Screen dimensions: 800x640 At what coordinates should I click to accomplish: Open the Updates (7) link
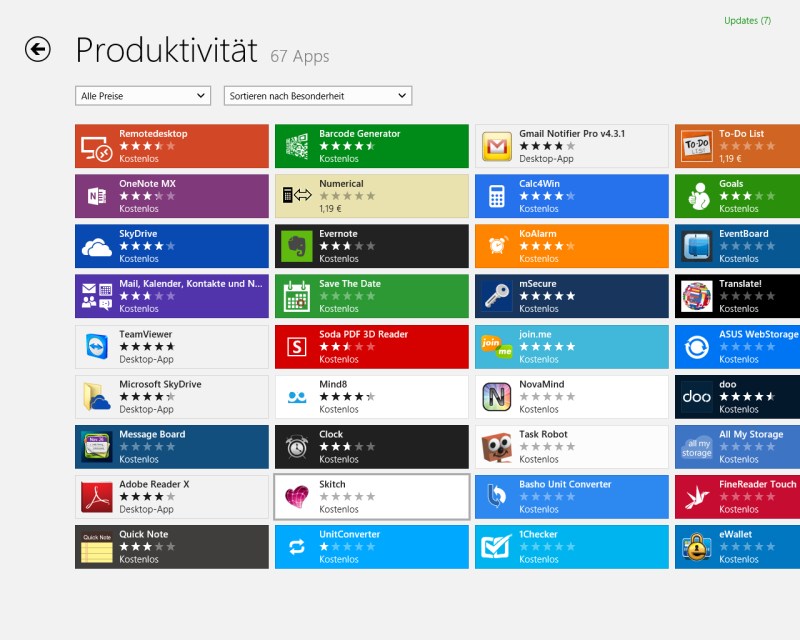click(747, 20)
